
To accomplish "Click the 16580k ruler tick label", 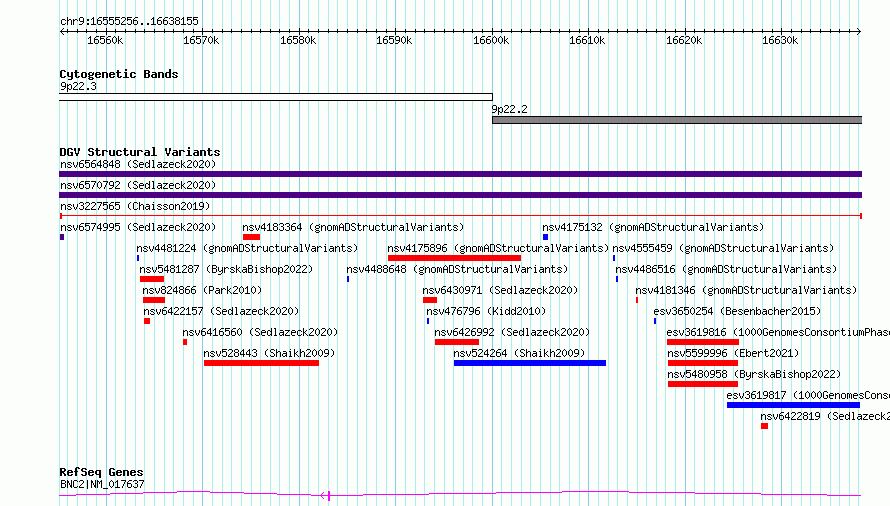I will 298,40.
